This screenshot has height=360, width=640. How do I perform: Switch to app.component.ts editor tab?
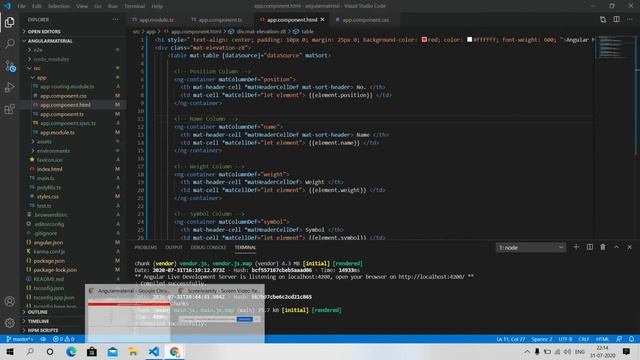click(220, 20)
